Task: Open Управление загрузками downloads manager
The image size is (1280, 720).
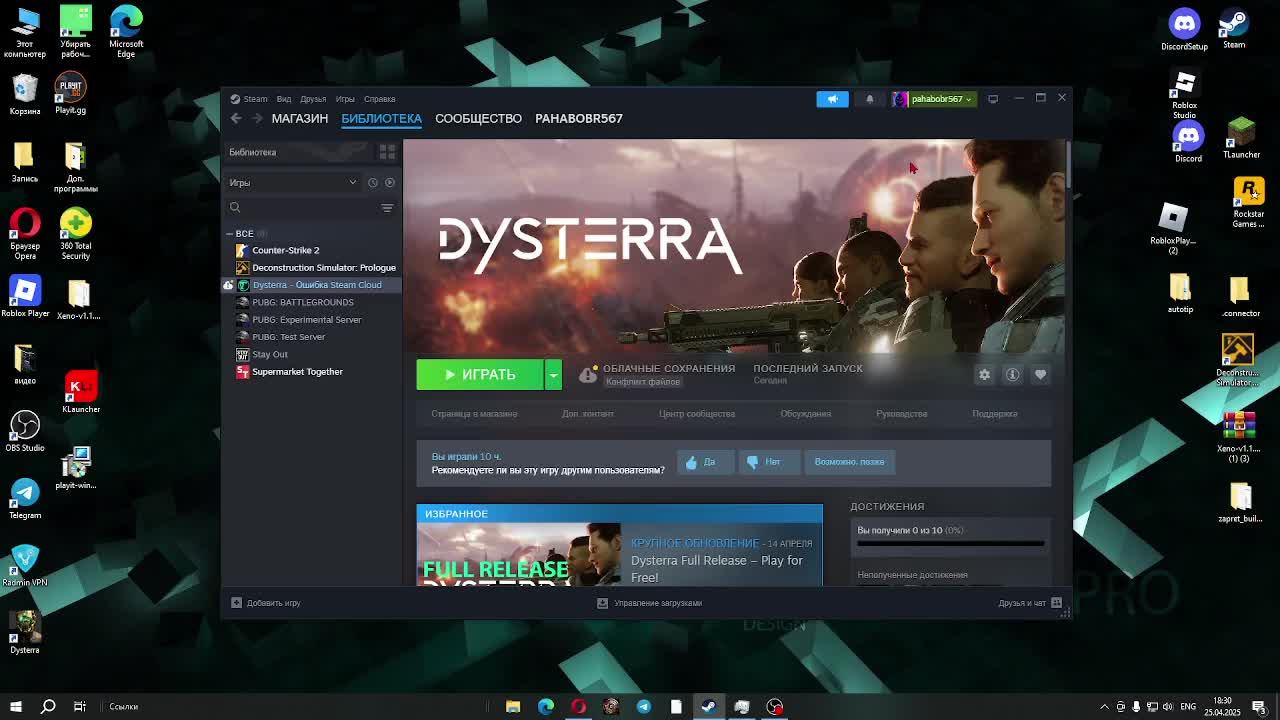Action: (650, 603)
